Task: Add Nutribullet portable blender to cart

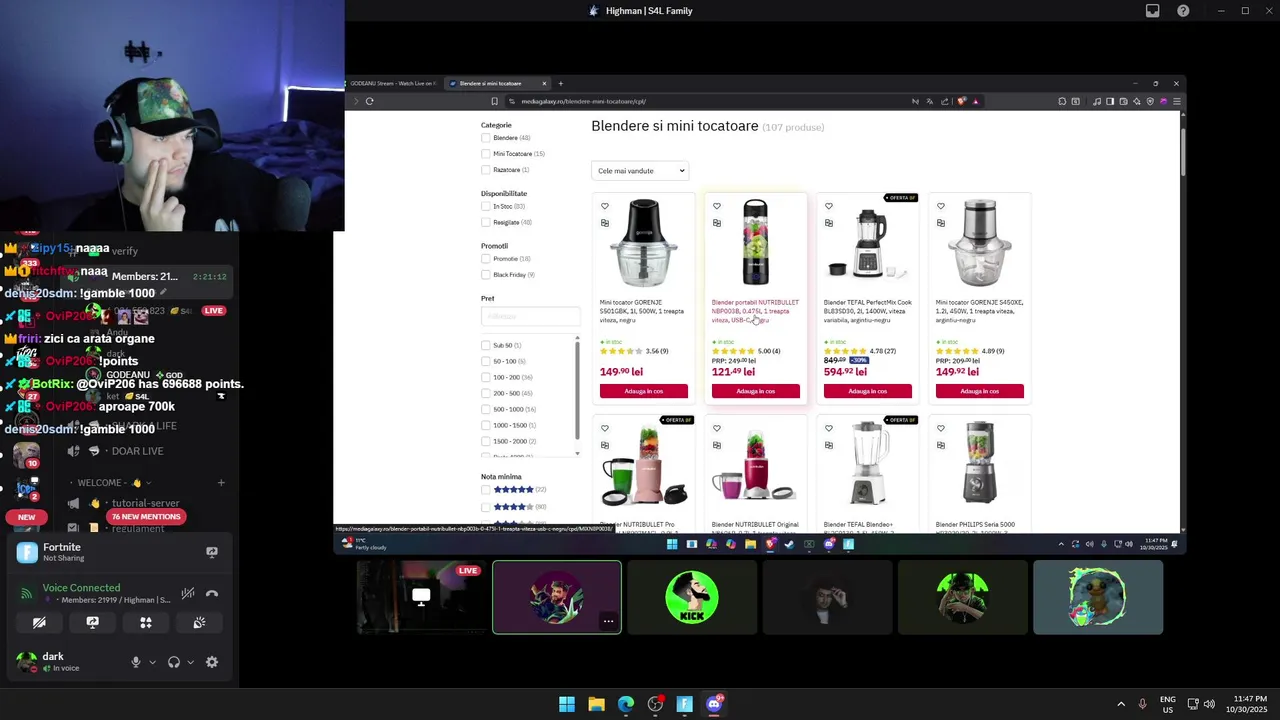Action: (756, 391)
